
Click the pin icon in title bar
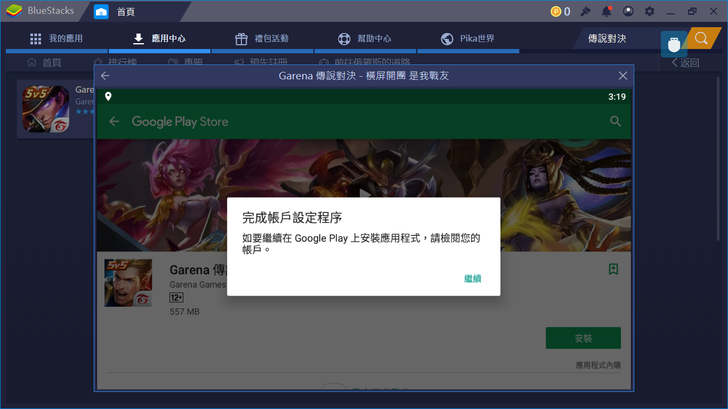click(x=585, y=11)
